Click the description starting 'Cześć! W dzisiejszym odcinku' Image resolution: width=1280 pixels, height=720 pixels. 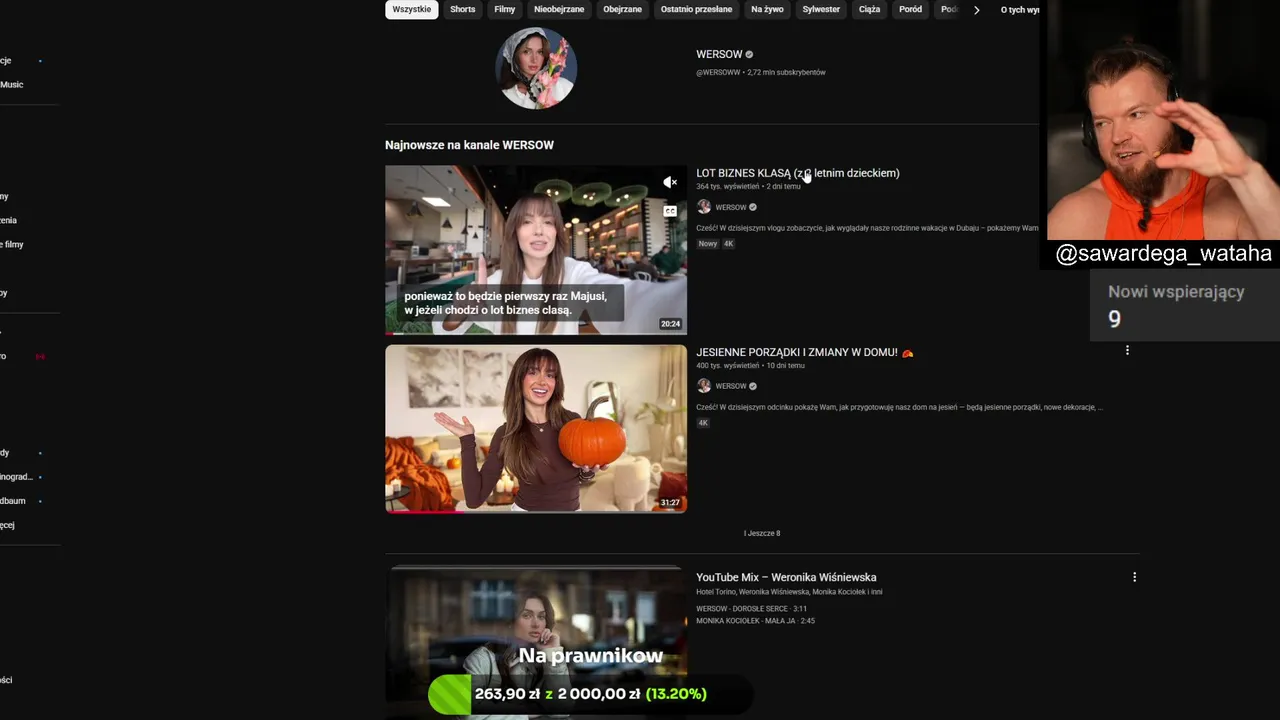pyautogui.click(x=899, y=407)
